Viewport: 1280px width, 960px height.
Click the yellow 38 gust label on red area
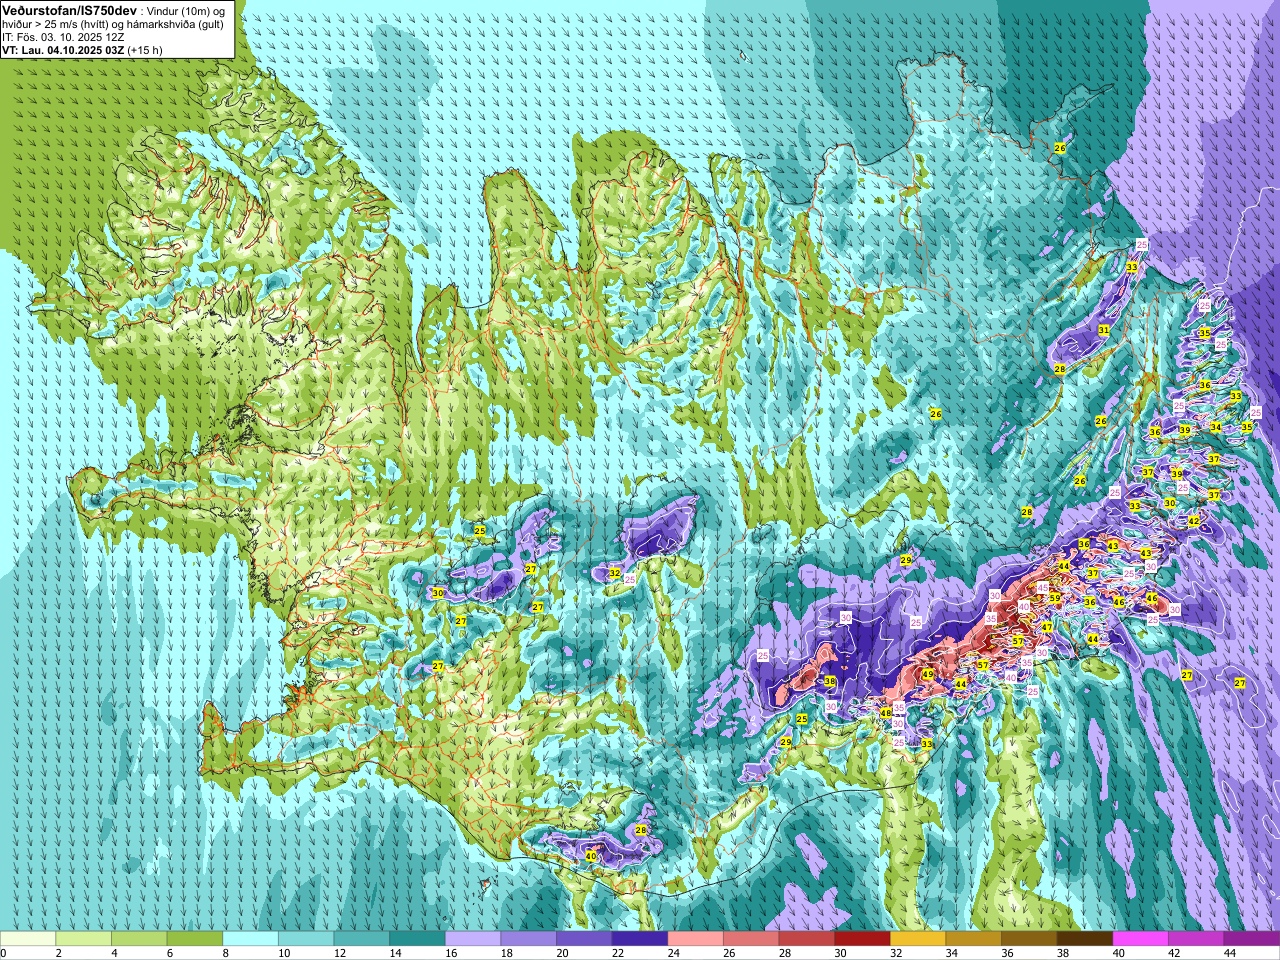(x=830, y=681)
